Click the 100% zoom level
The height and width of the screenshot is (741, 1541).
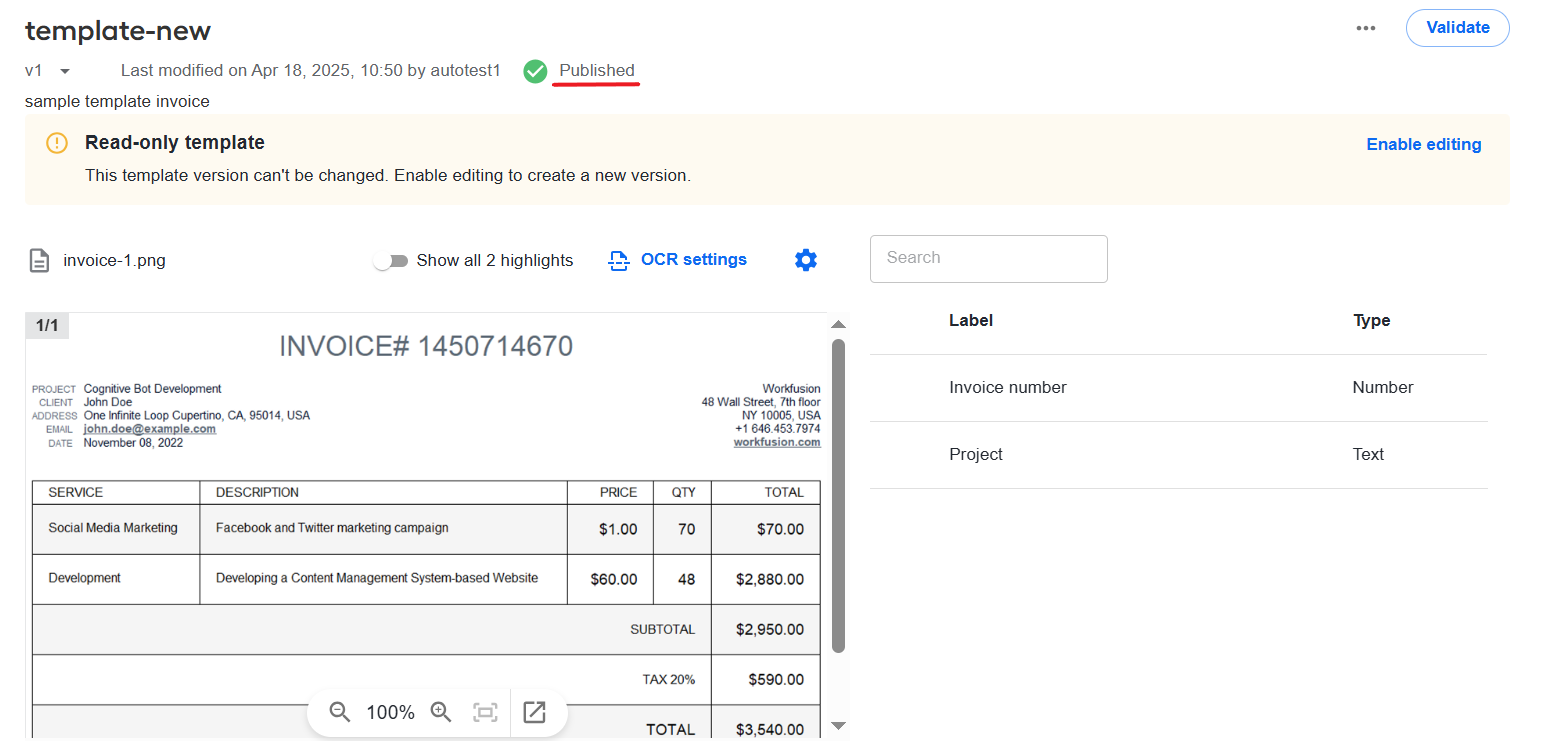[390, 713]
